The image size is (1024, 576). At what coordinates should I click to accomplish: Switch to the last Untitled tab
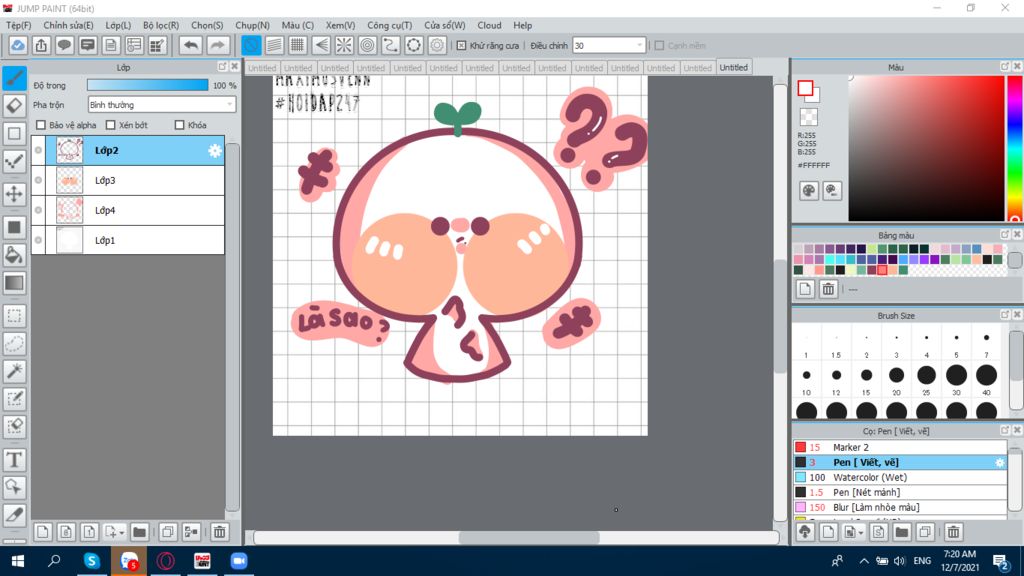click(x=733, y=67)
